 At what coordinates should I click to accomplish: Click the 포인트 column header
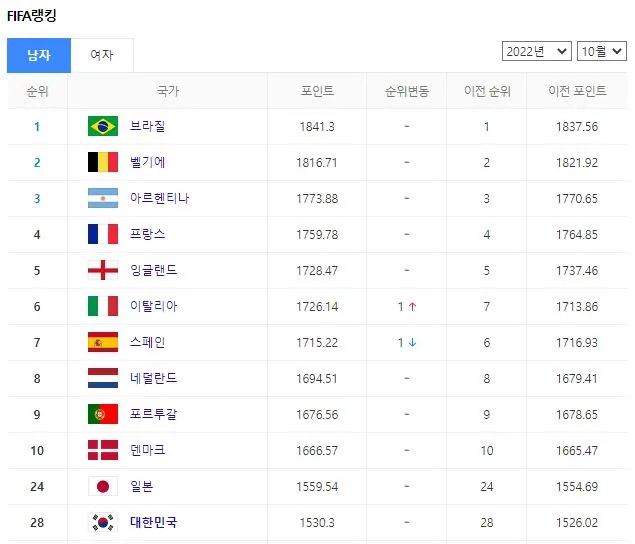pyautogui.click(x=317, y=91)
